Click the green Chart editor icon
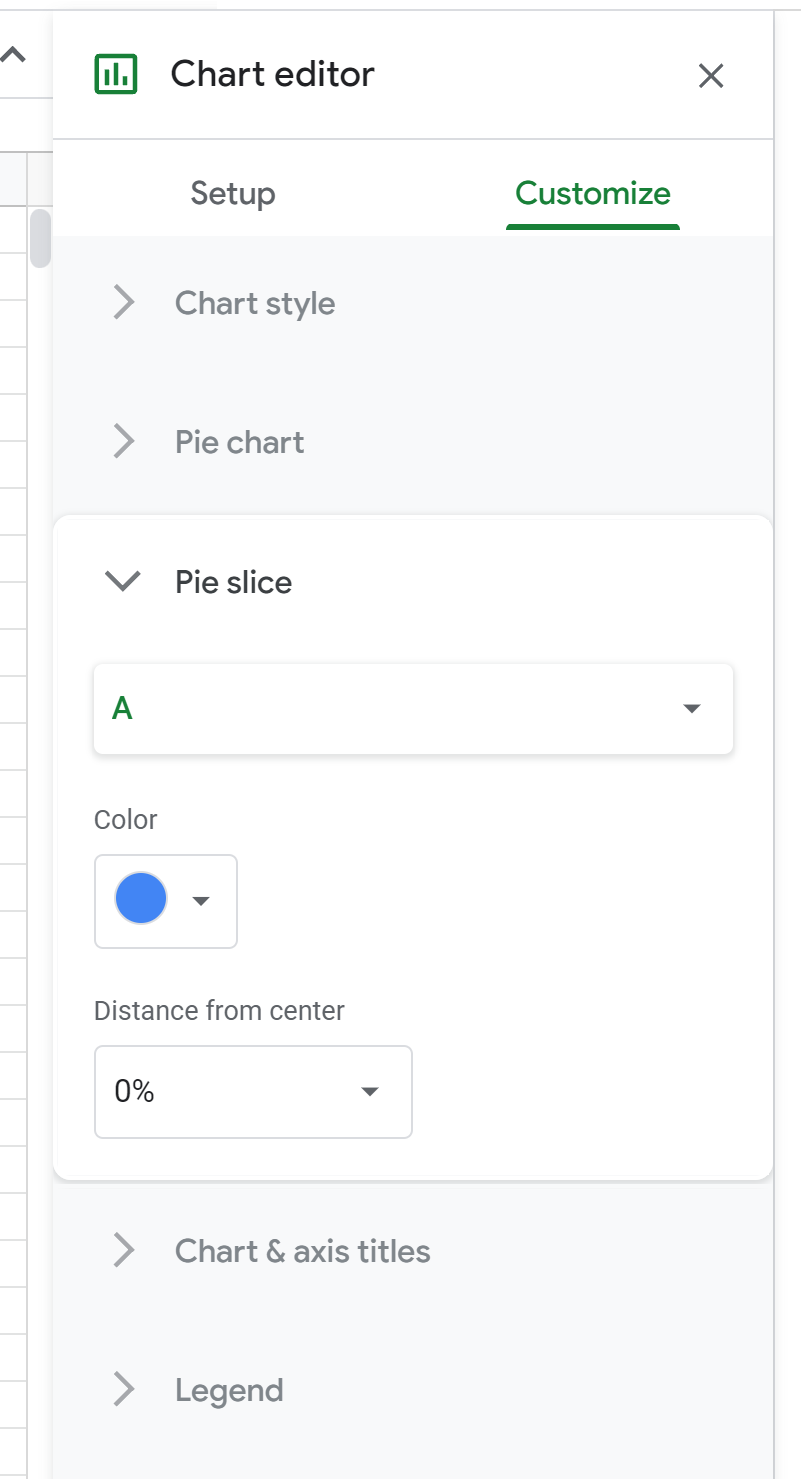This screenshot has width=801, height=1479. 115,74
